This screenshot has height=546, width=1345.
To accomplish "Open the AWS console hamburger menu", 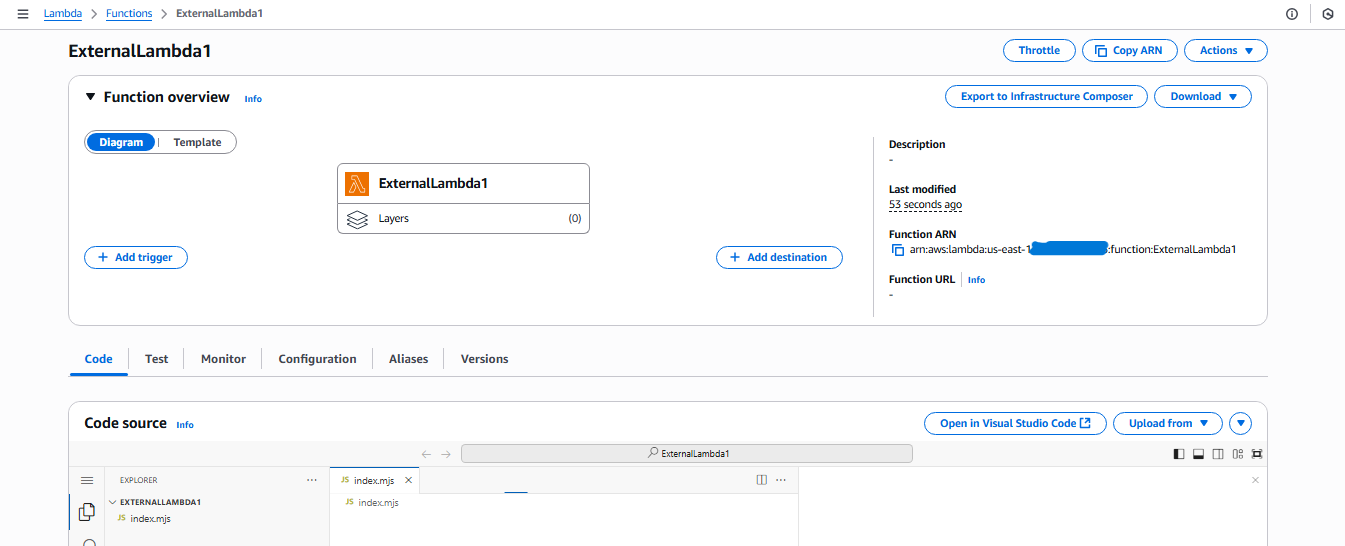I will point(23,14).
